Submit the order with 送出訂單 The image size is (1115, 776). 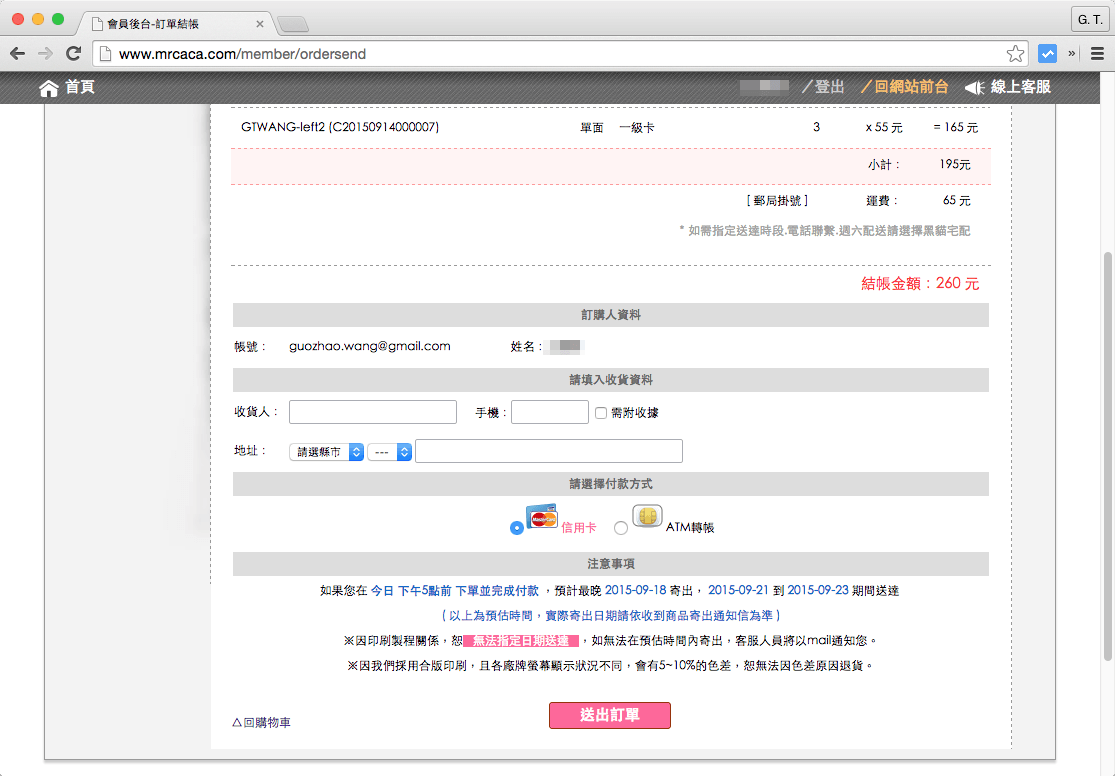[x=609, y=715]
